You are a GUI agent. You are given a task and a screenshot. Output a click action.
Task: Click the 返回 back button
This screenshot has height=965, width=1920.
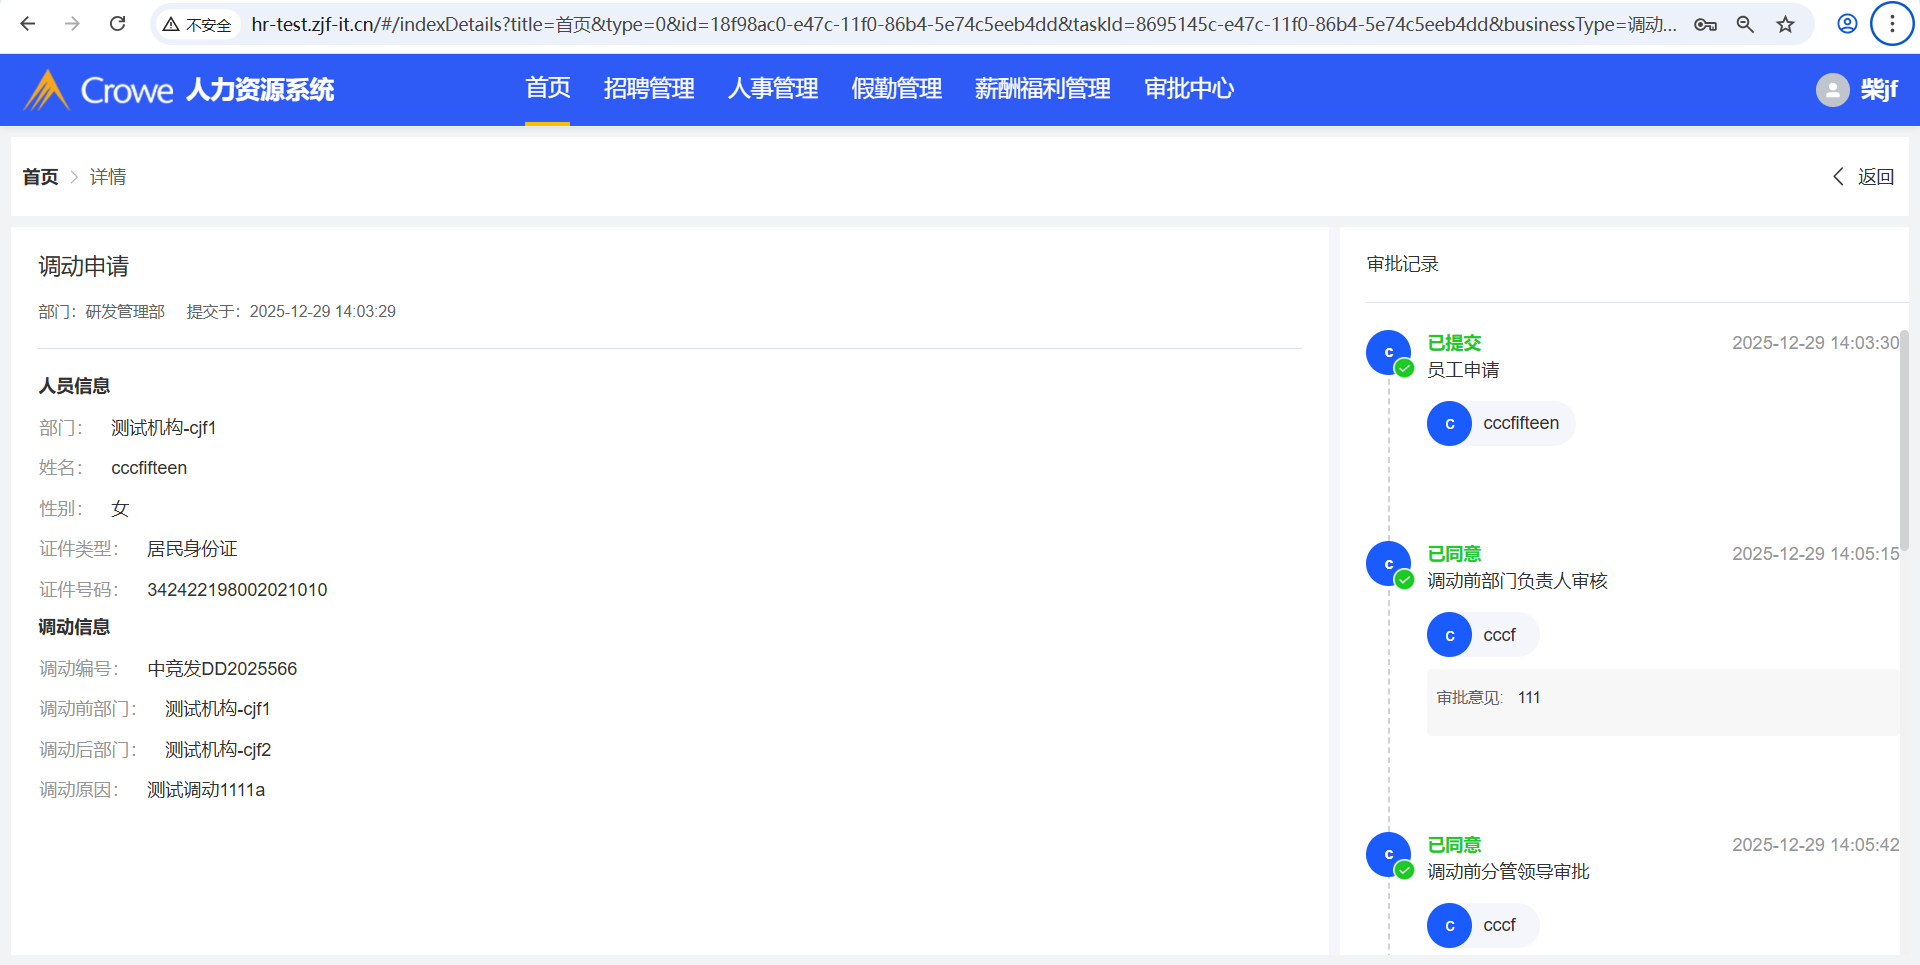(x=1864, y=177)
